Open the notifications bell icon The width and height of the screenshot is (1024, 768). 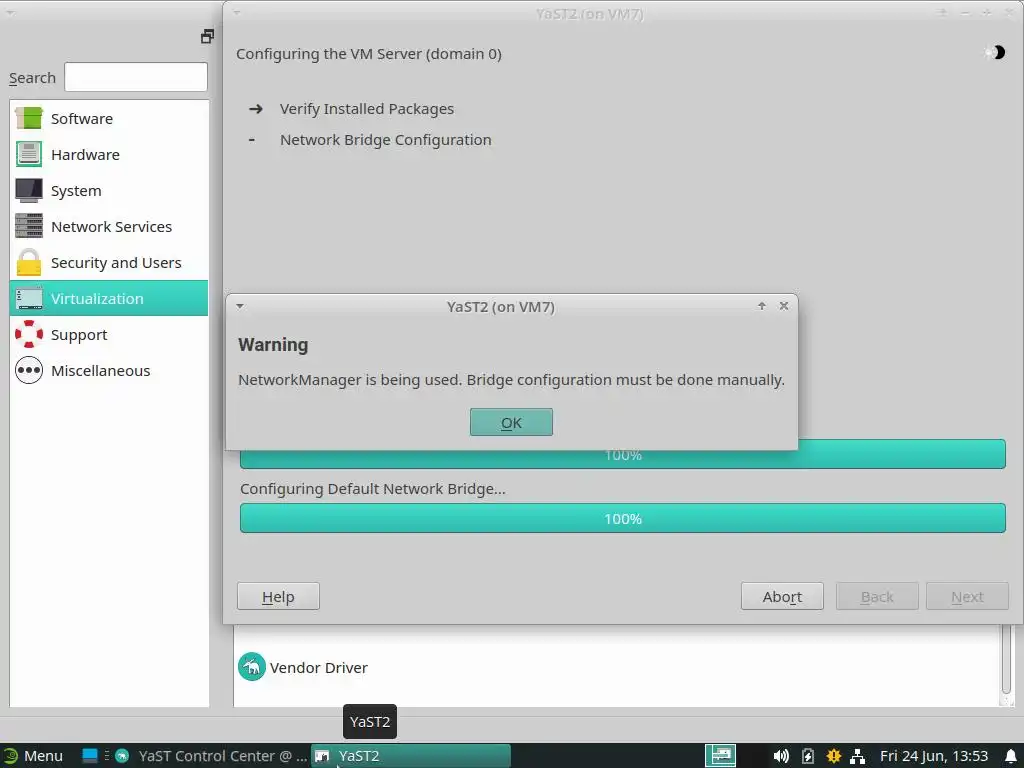pyautogui.click(x=1010, y=756)
